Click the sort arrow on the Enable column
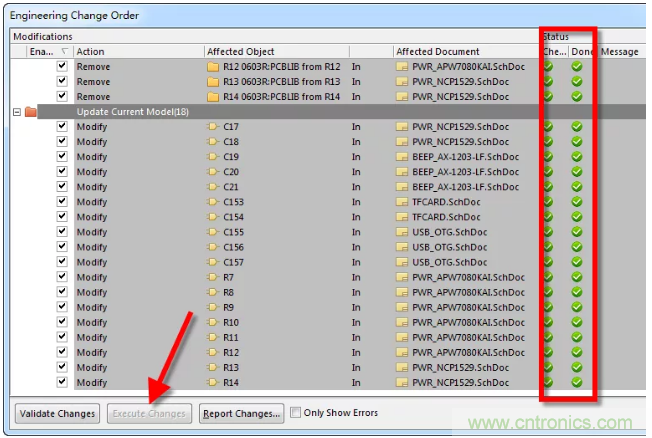 66,51
